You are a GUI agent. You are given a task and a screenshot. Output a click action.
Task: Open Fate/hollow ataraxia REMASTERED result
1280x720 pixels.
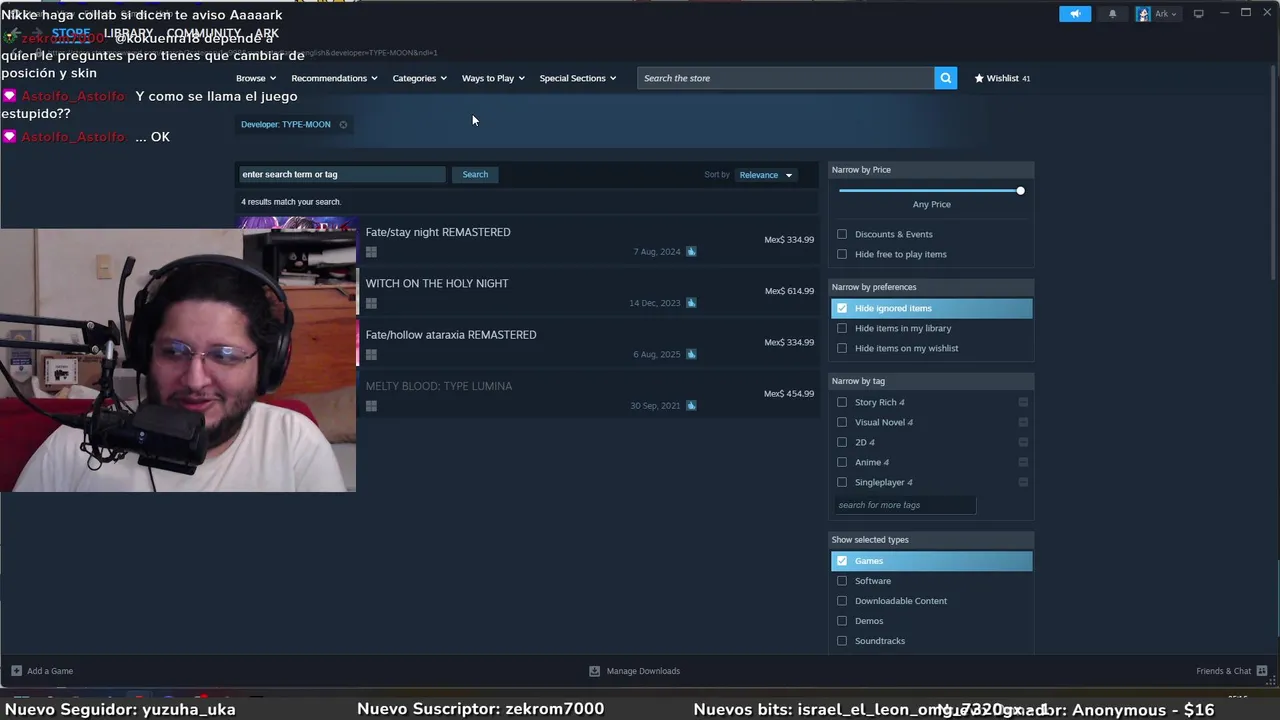coord(527,343)
